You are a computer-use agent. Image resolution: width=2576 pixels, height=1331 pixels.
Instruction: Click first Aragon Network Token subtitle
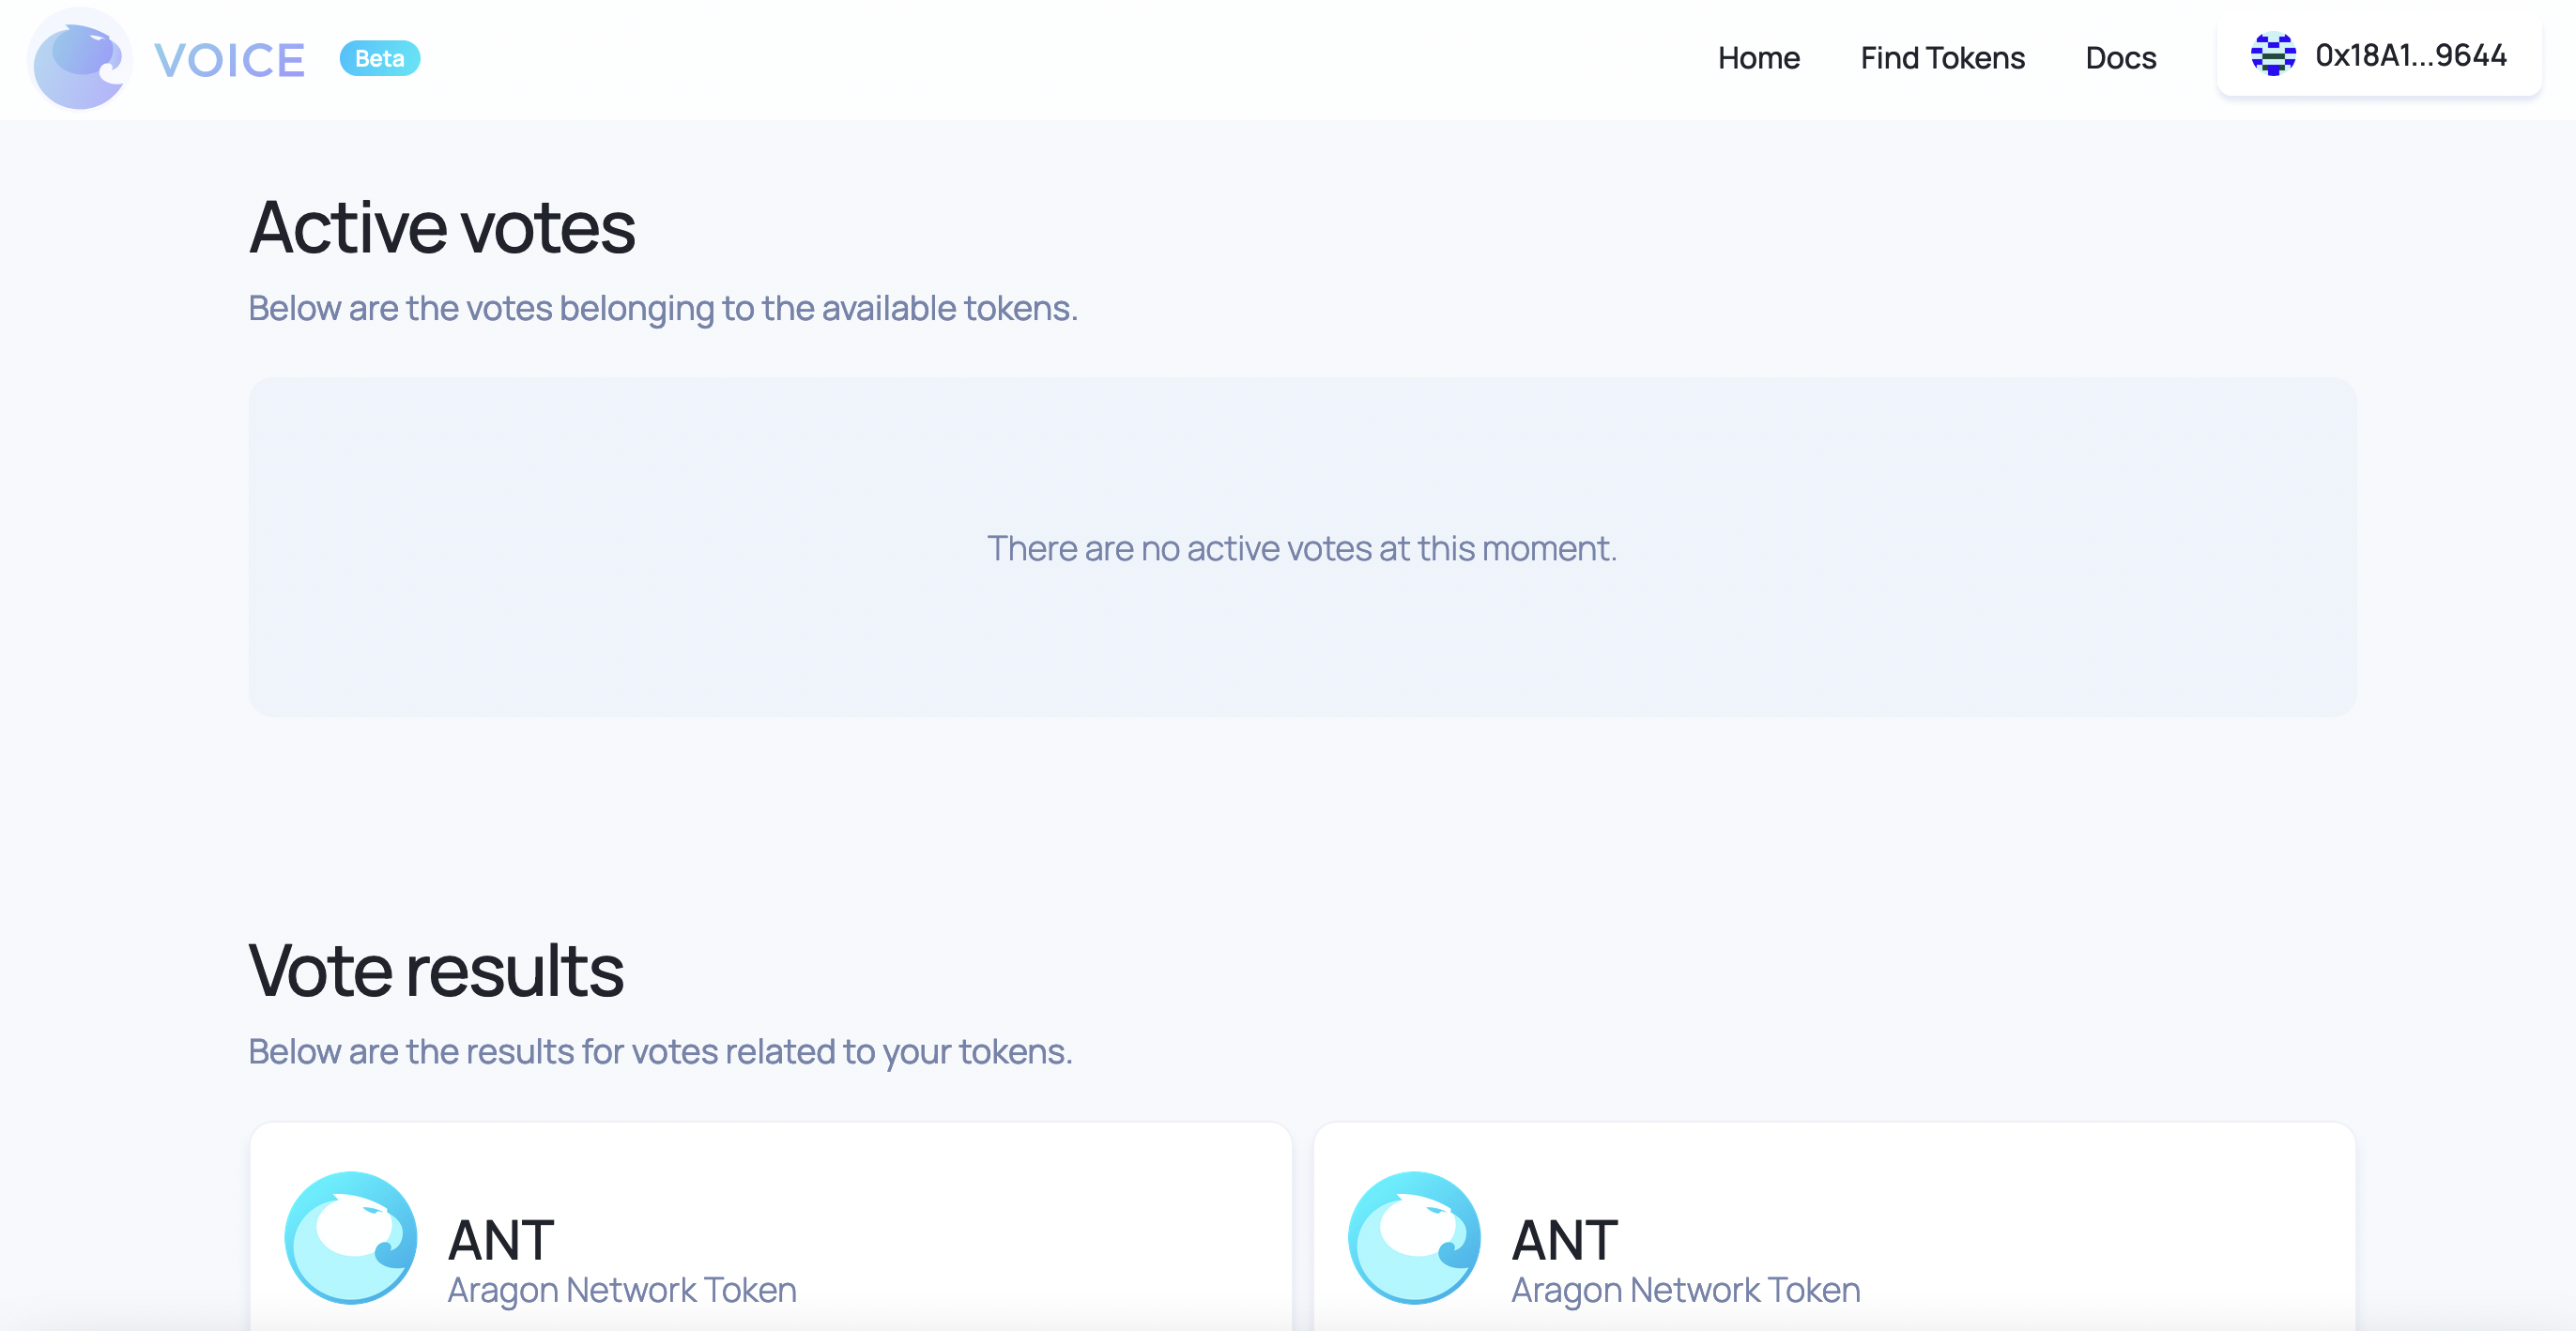[x=622, y=1290]
